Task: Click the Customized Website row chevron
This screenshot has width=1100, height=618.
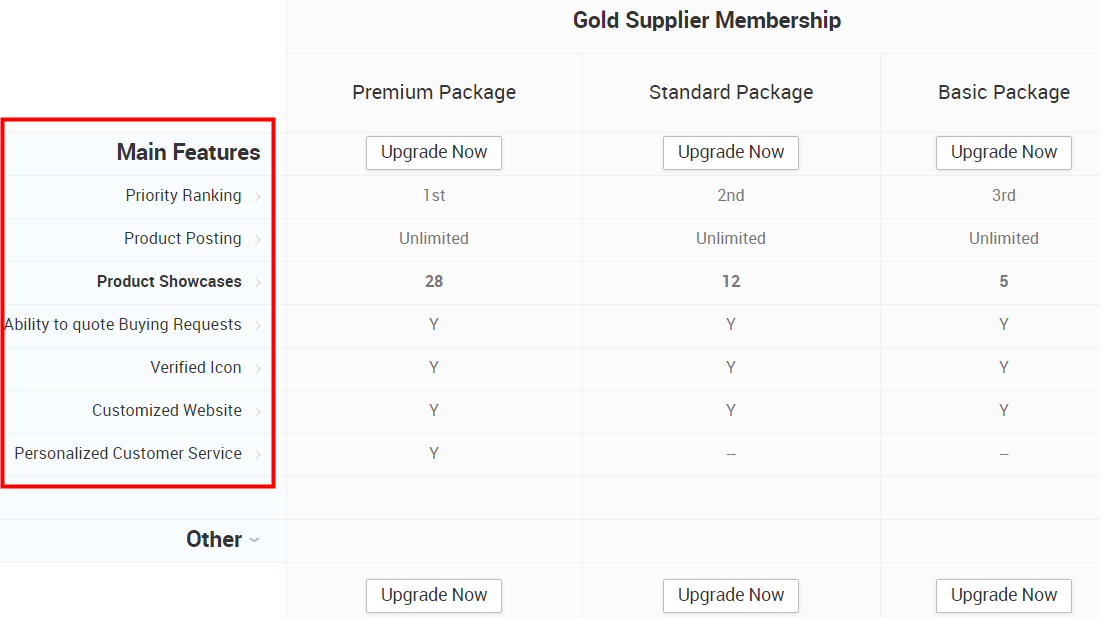Action: pyautogui.click(x=258, y=411)
